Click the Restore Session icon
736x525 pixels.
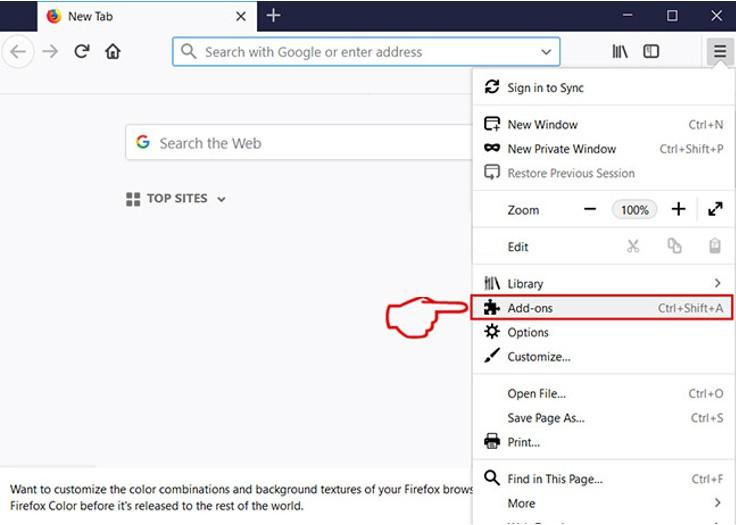tap(492, 172)
